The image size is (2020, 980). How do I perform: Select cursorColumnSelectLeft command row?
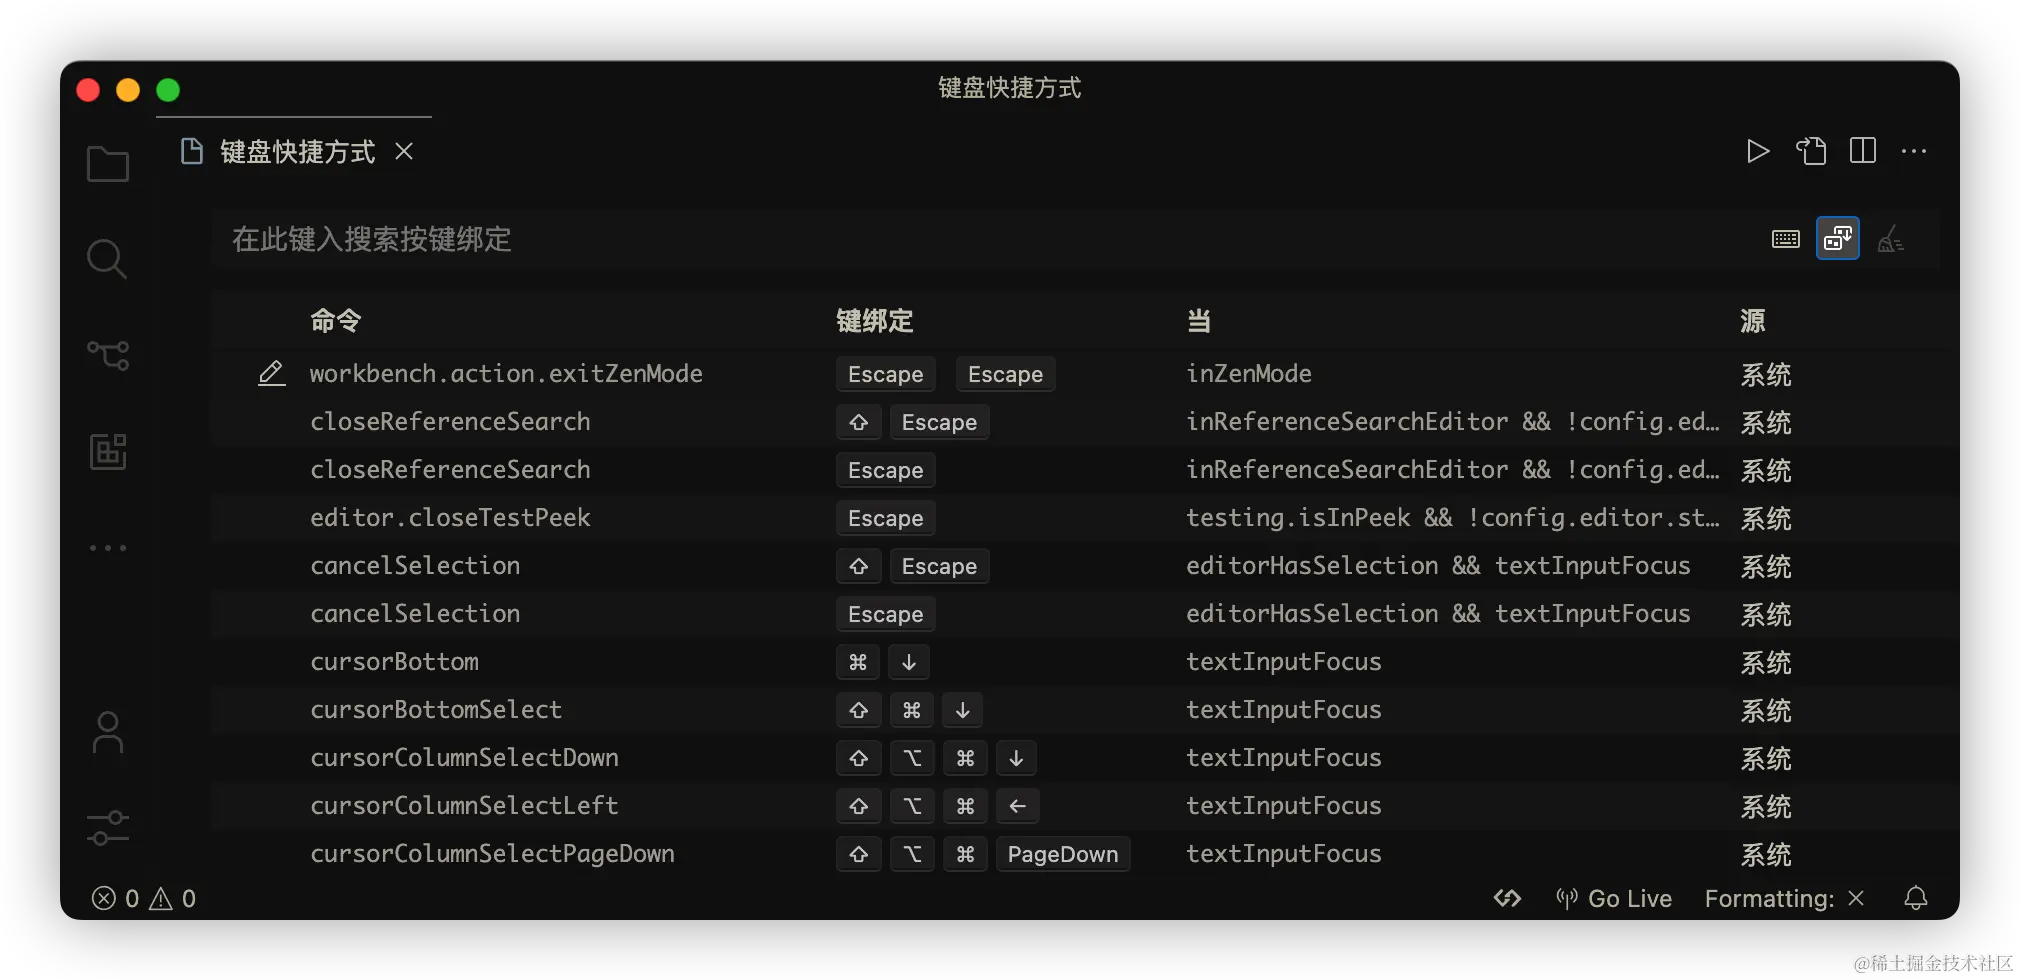[x=1084, y=806]
